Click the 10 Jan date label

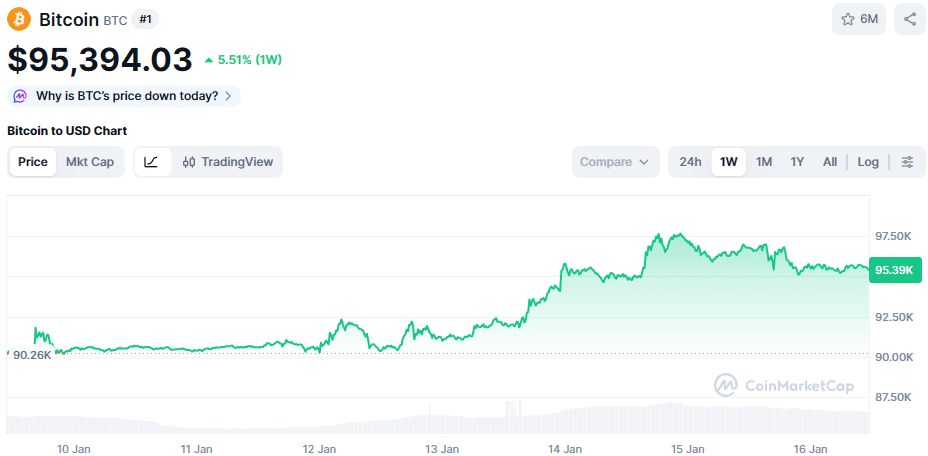tap(74, 448)
